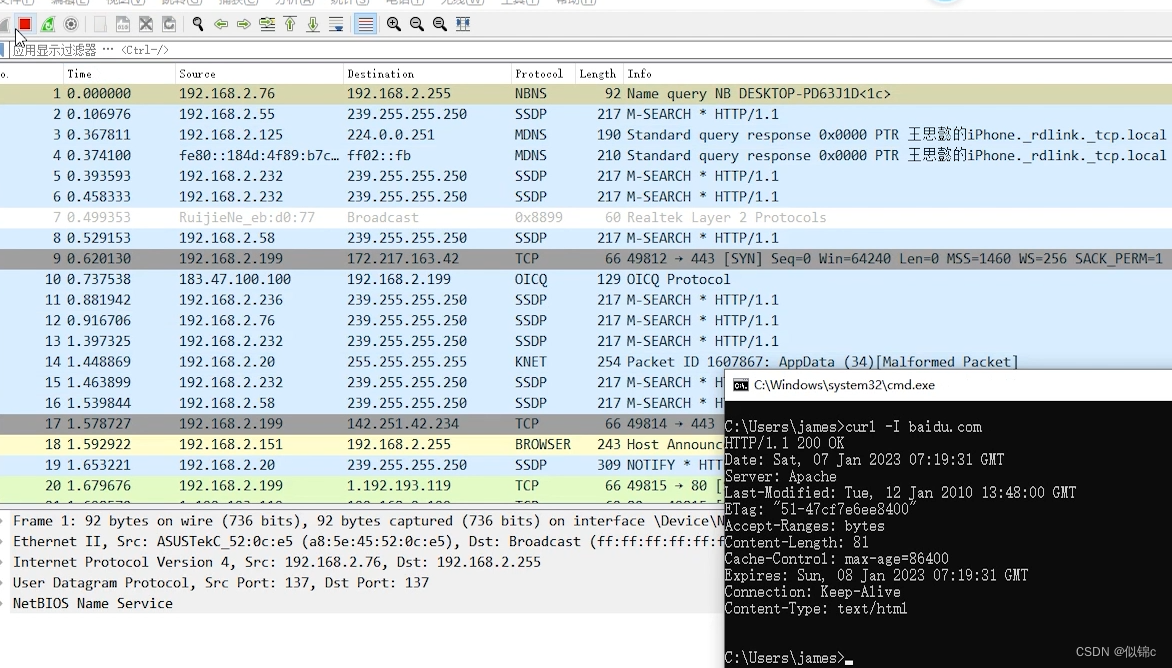Select packet 17 TCP to 142.251.42.234
The image size is (1172, 668).
pyautogui.click(x=362, y=424)
